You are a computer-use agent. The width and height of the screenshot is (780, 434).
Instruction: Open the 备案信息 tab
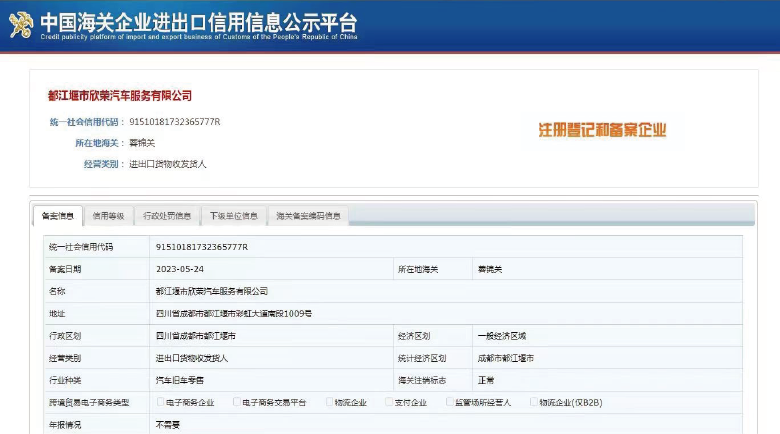[x=57, y=216]
